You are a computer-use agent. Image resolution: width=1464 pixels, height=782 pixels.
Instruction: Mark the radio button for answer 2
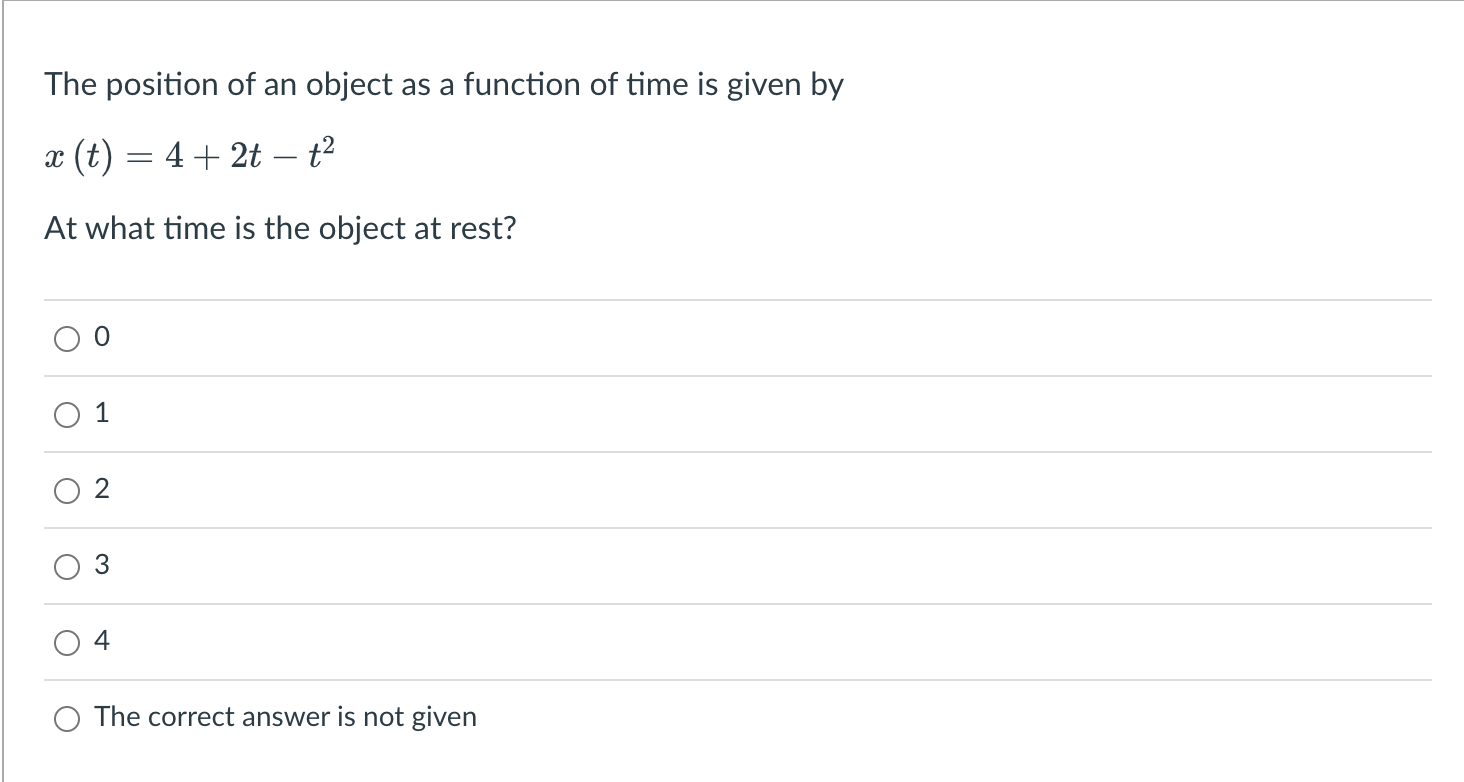[67, 491]
